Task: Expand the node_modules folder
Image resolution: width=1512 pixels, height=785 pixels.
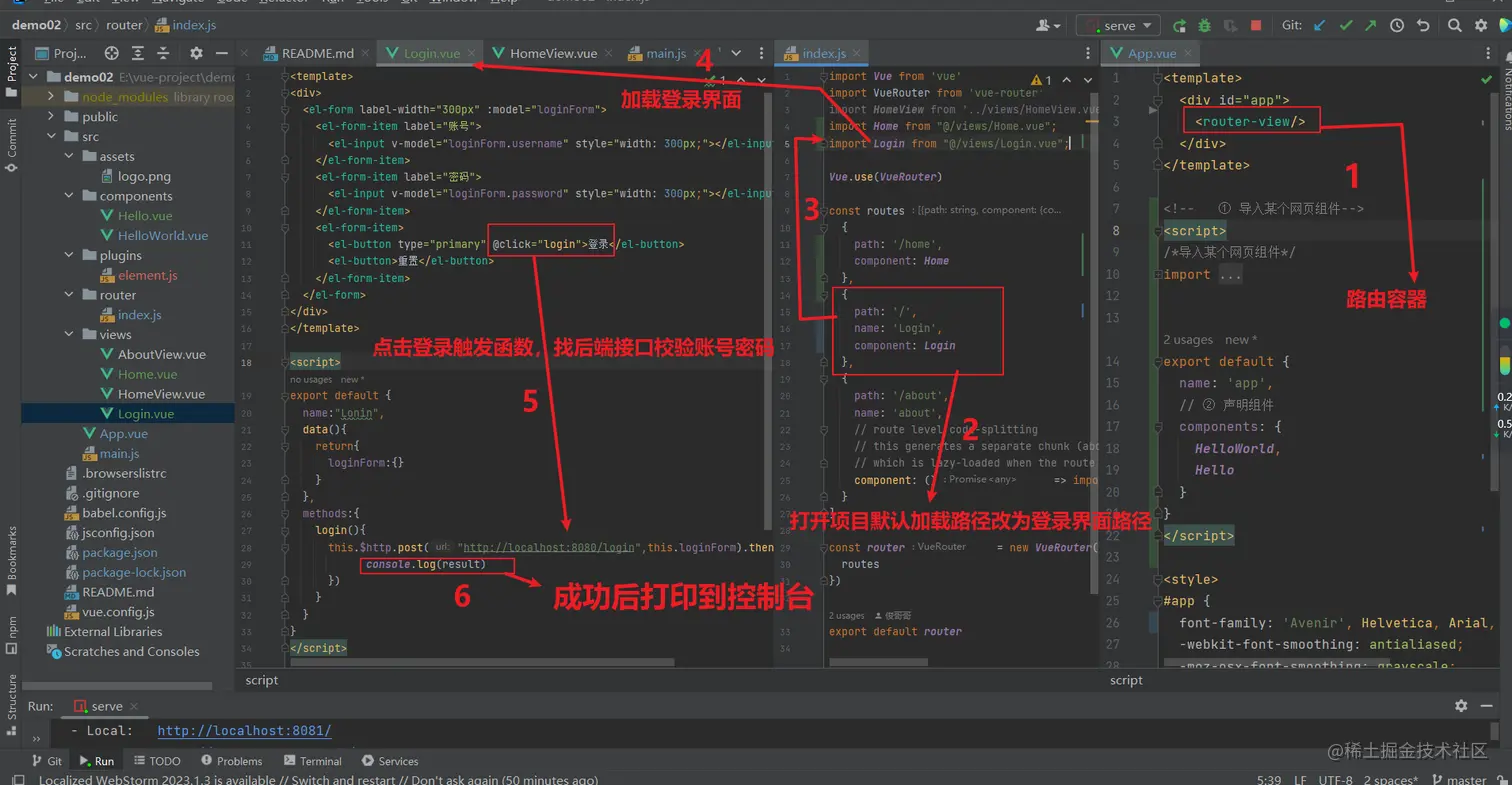Action: pos(50,97)
